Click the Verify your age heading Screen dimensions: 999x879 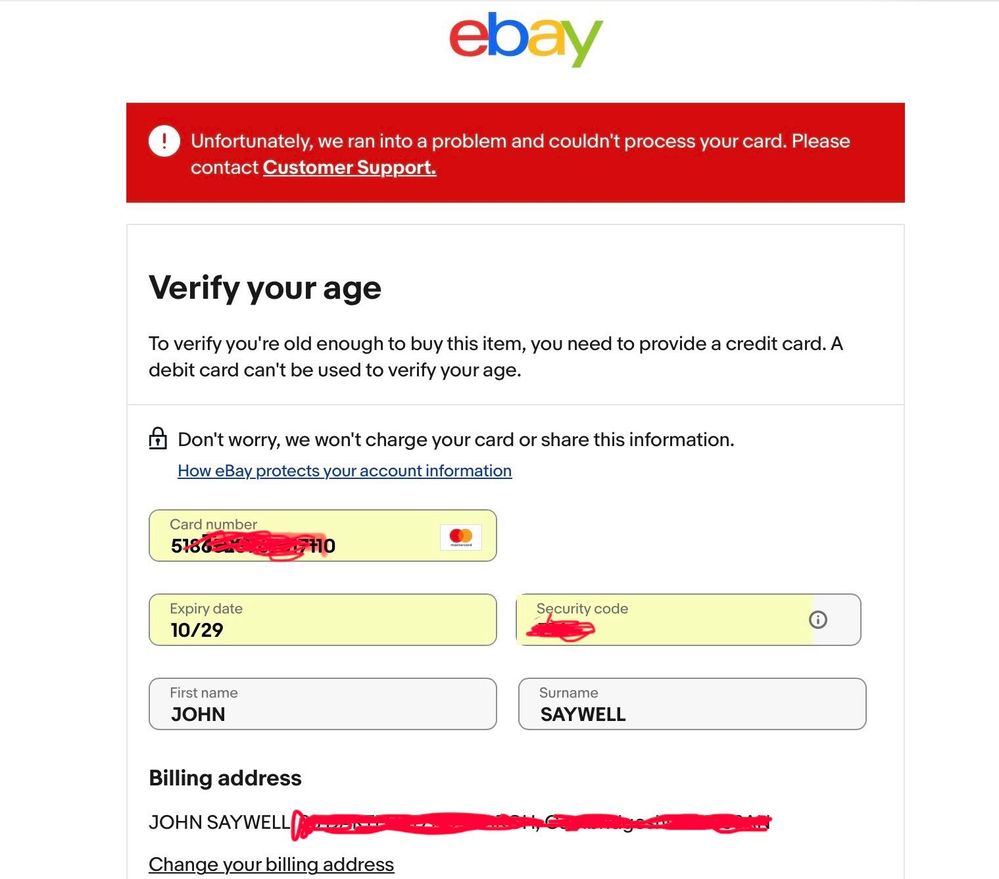[x=265, y=288]
